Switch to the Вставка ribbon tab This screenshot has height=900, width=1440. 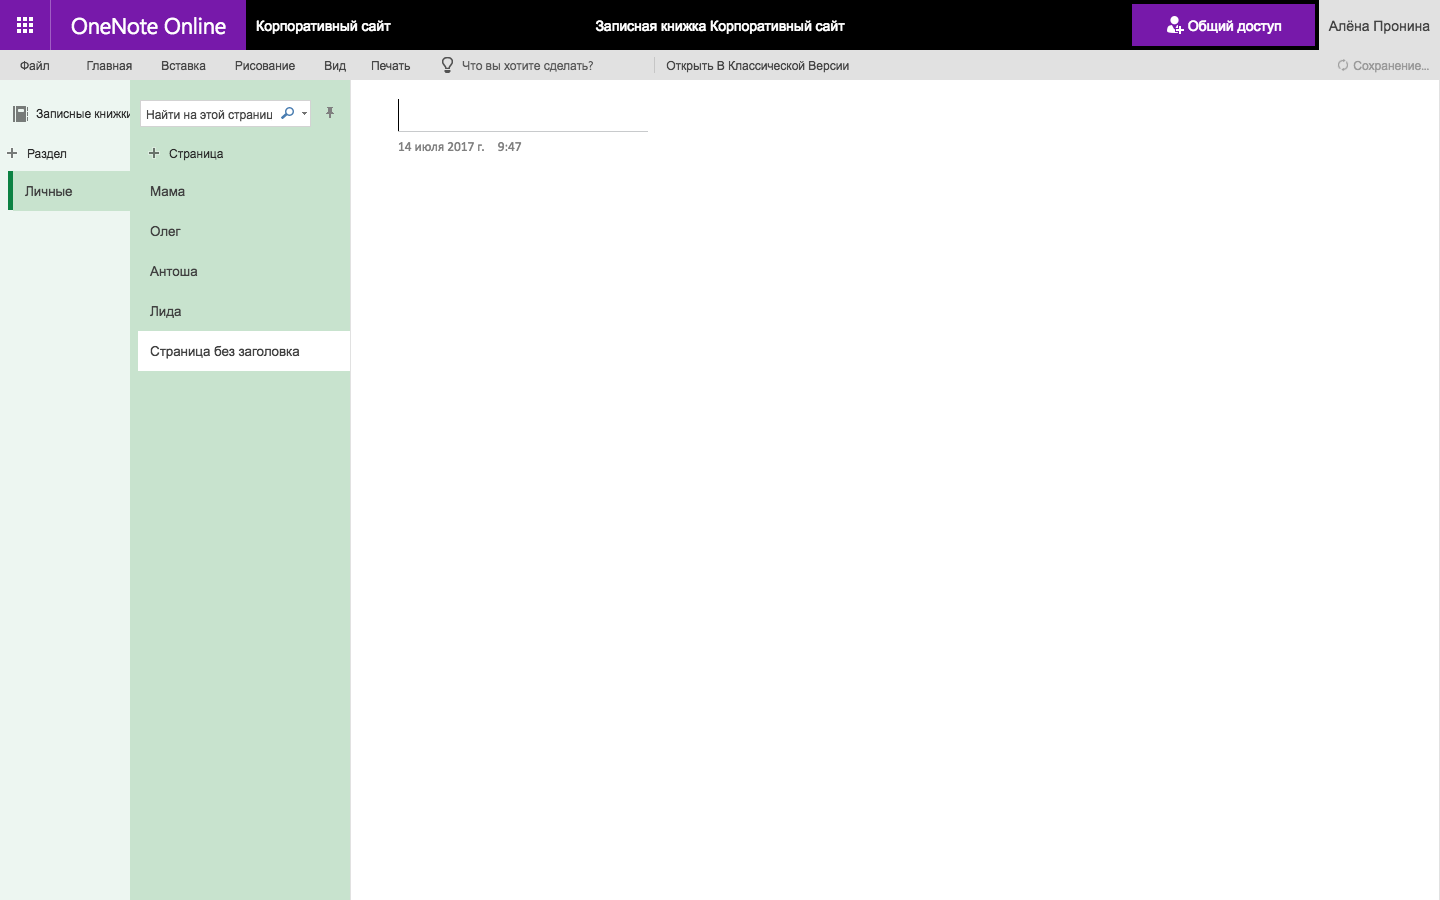point(182,65)
